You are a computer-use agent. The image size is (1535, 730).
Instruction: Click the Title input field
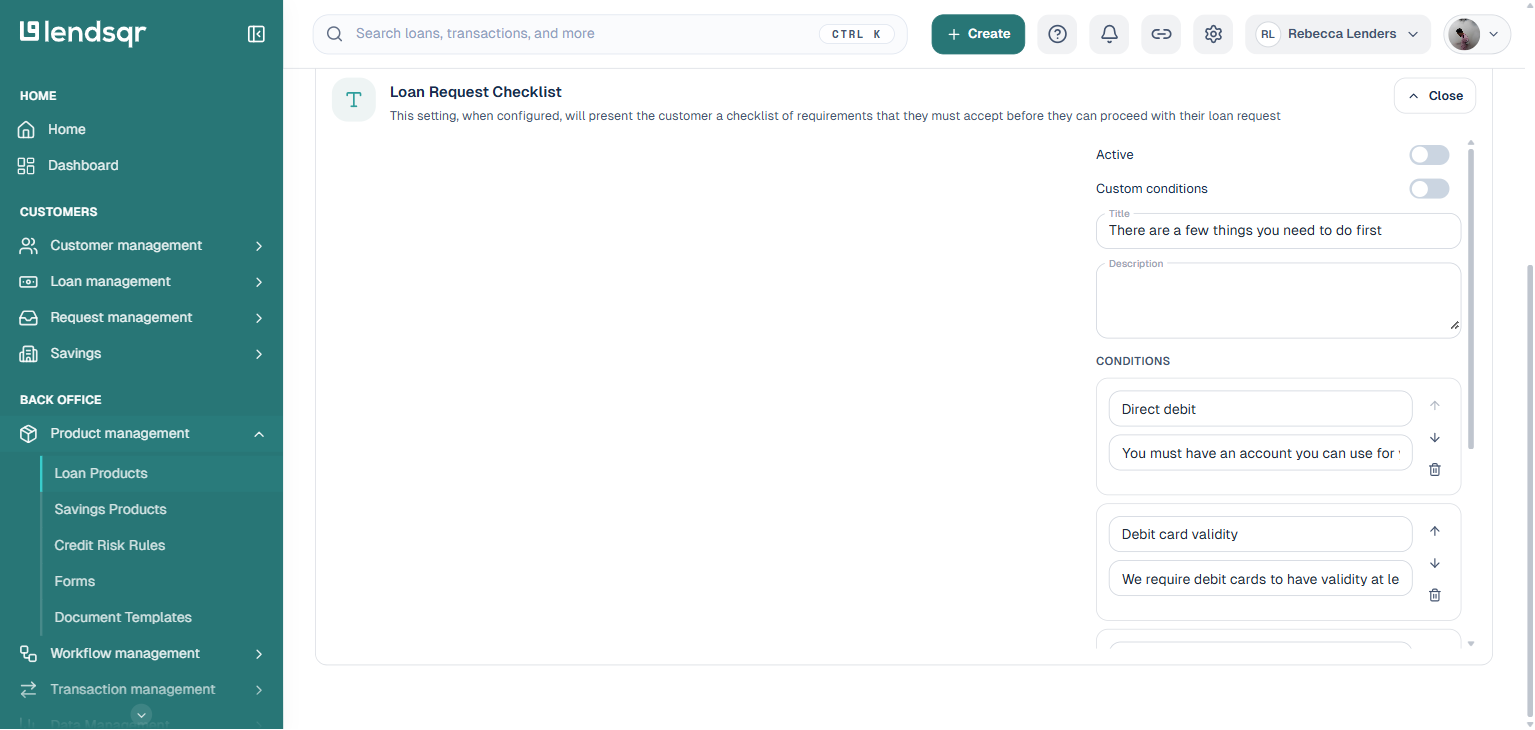(1279, 231)
